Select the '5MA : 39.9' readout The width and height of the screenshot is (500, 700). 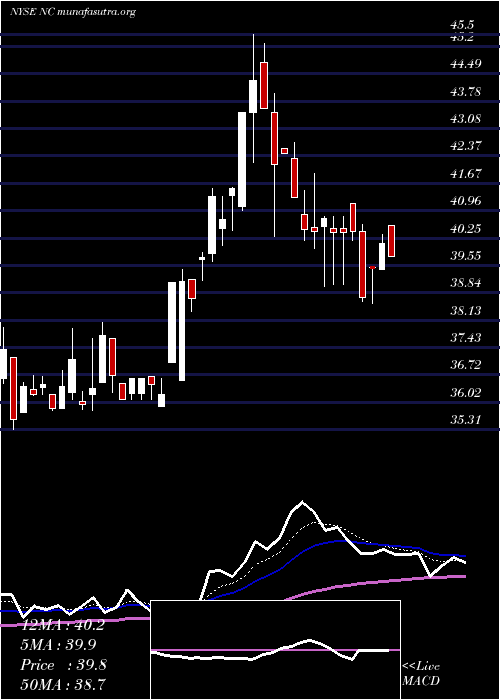click(59, 645)
